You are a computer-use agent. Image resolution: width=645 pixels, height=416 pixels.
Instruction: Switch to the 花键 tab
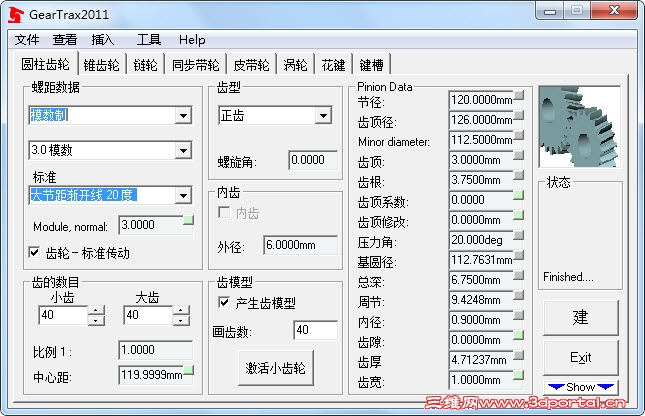pyautogui.click(x=333, y=65)
